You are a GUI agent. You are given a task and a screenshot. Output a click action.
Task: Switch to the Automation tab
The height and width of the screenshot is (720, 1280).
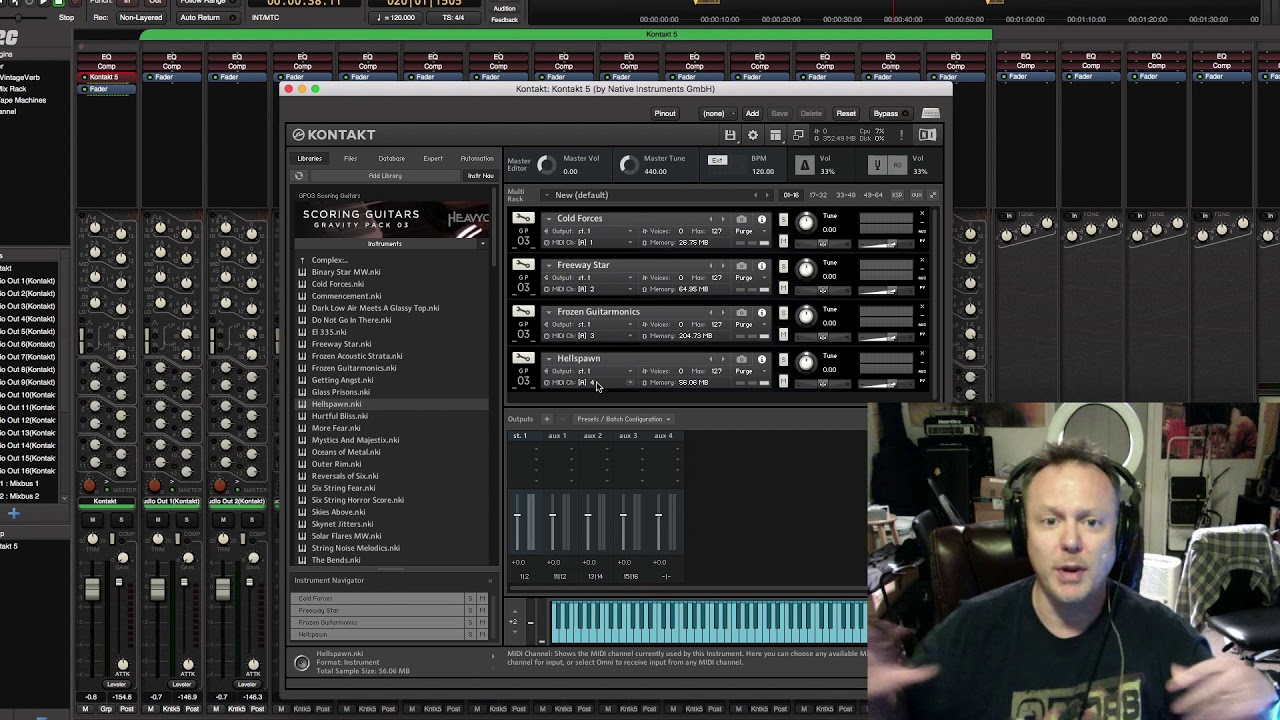tap(477, 158)
